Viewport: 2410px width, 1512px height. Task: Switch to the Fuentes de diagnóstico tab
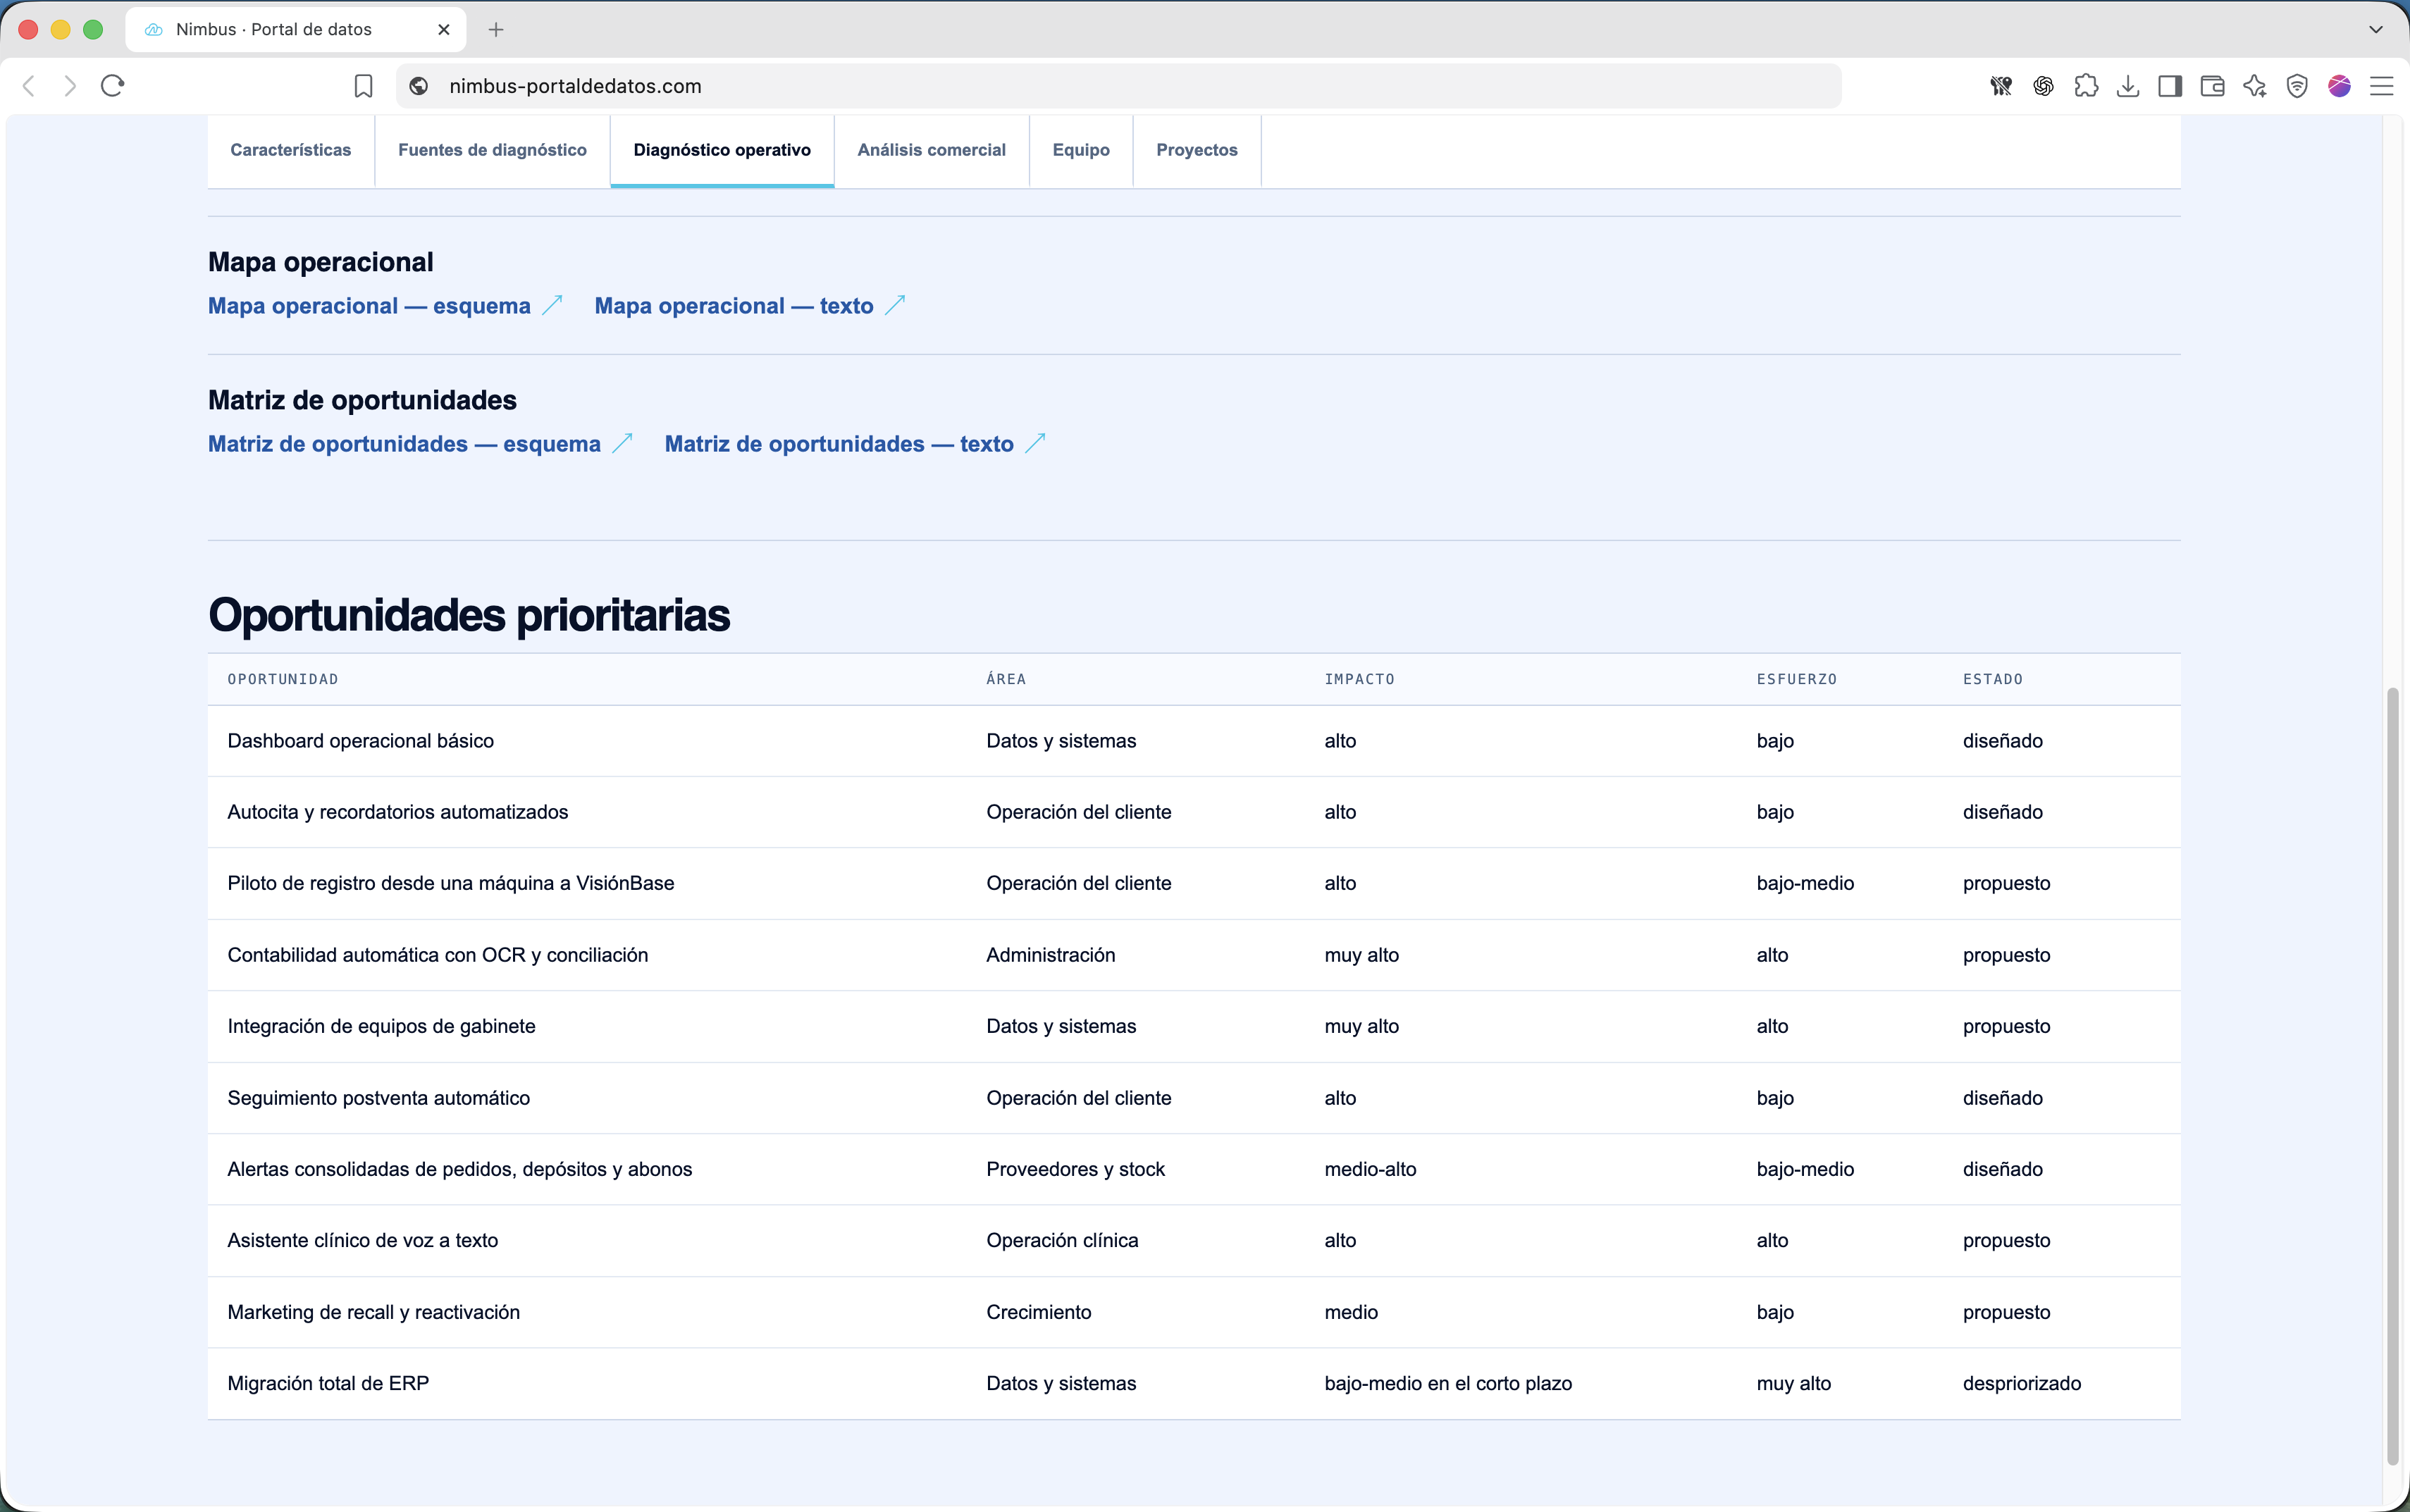pos(492,150)
